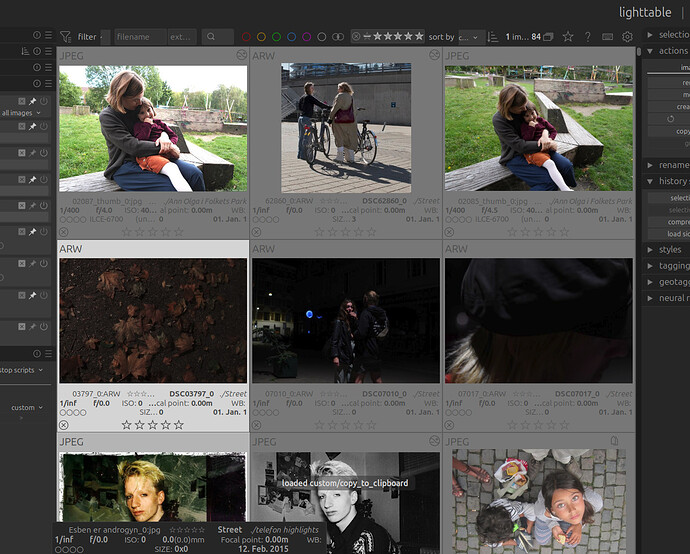This screenshot has width=690, height=554.
Task: Click the red color label filter circle
Action: point(246,37)
